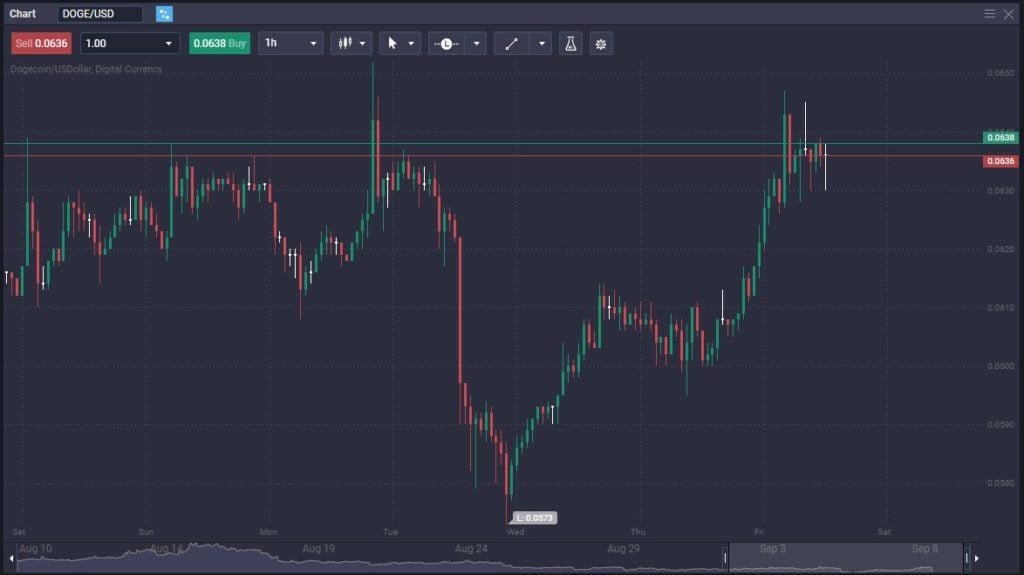Select the trend line drawing tool

click(511, 44)
